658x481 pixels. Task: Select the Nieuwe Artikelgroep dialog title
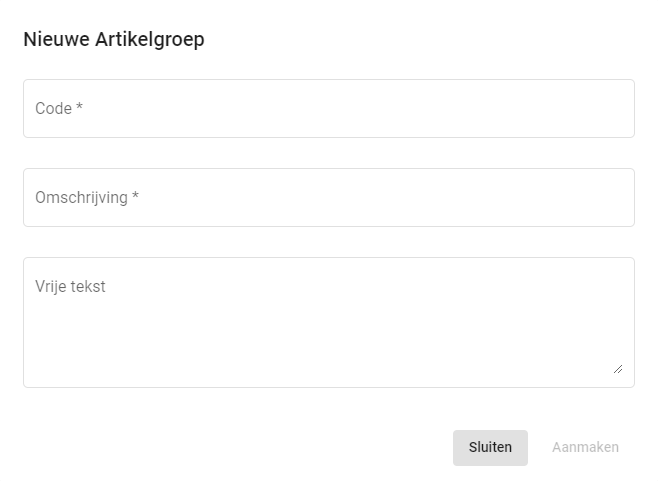(x=114, y=40)
